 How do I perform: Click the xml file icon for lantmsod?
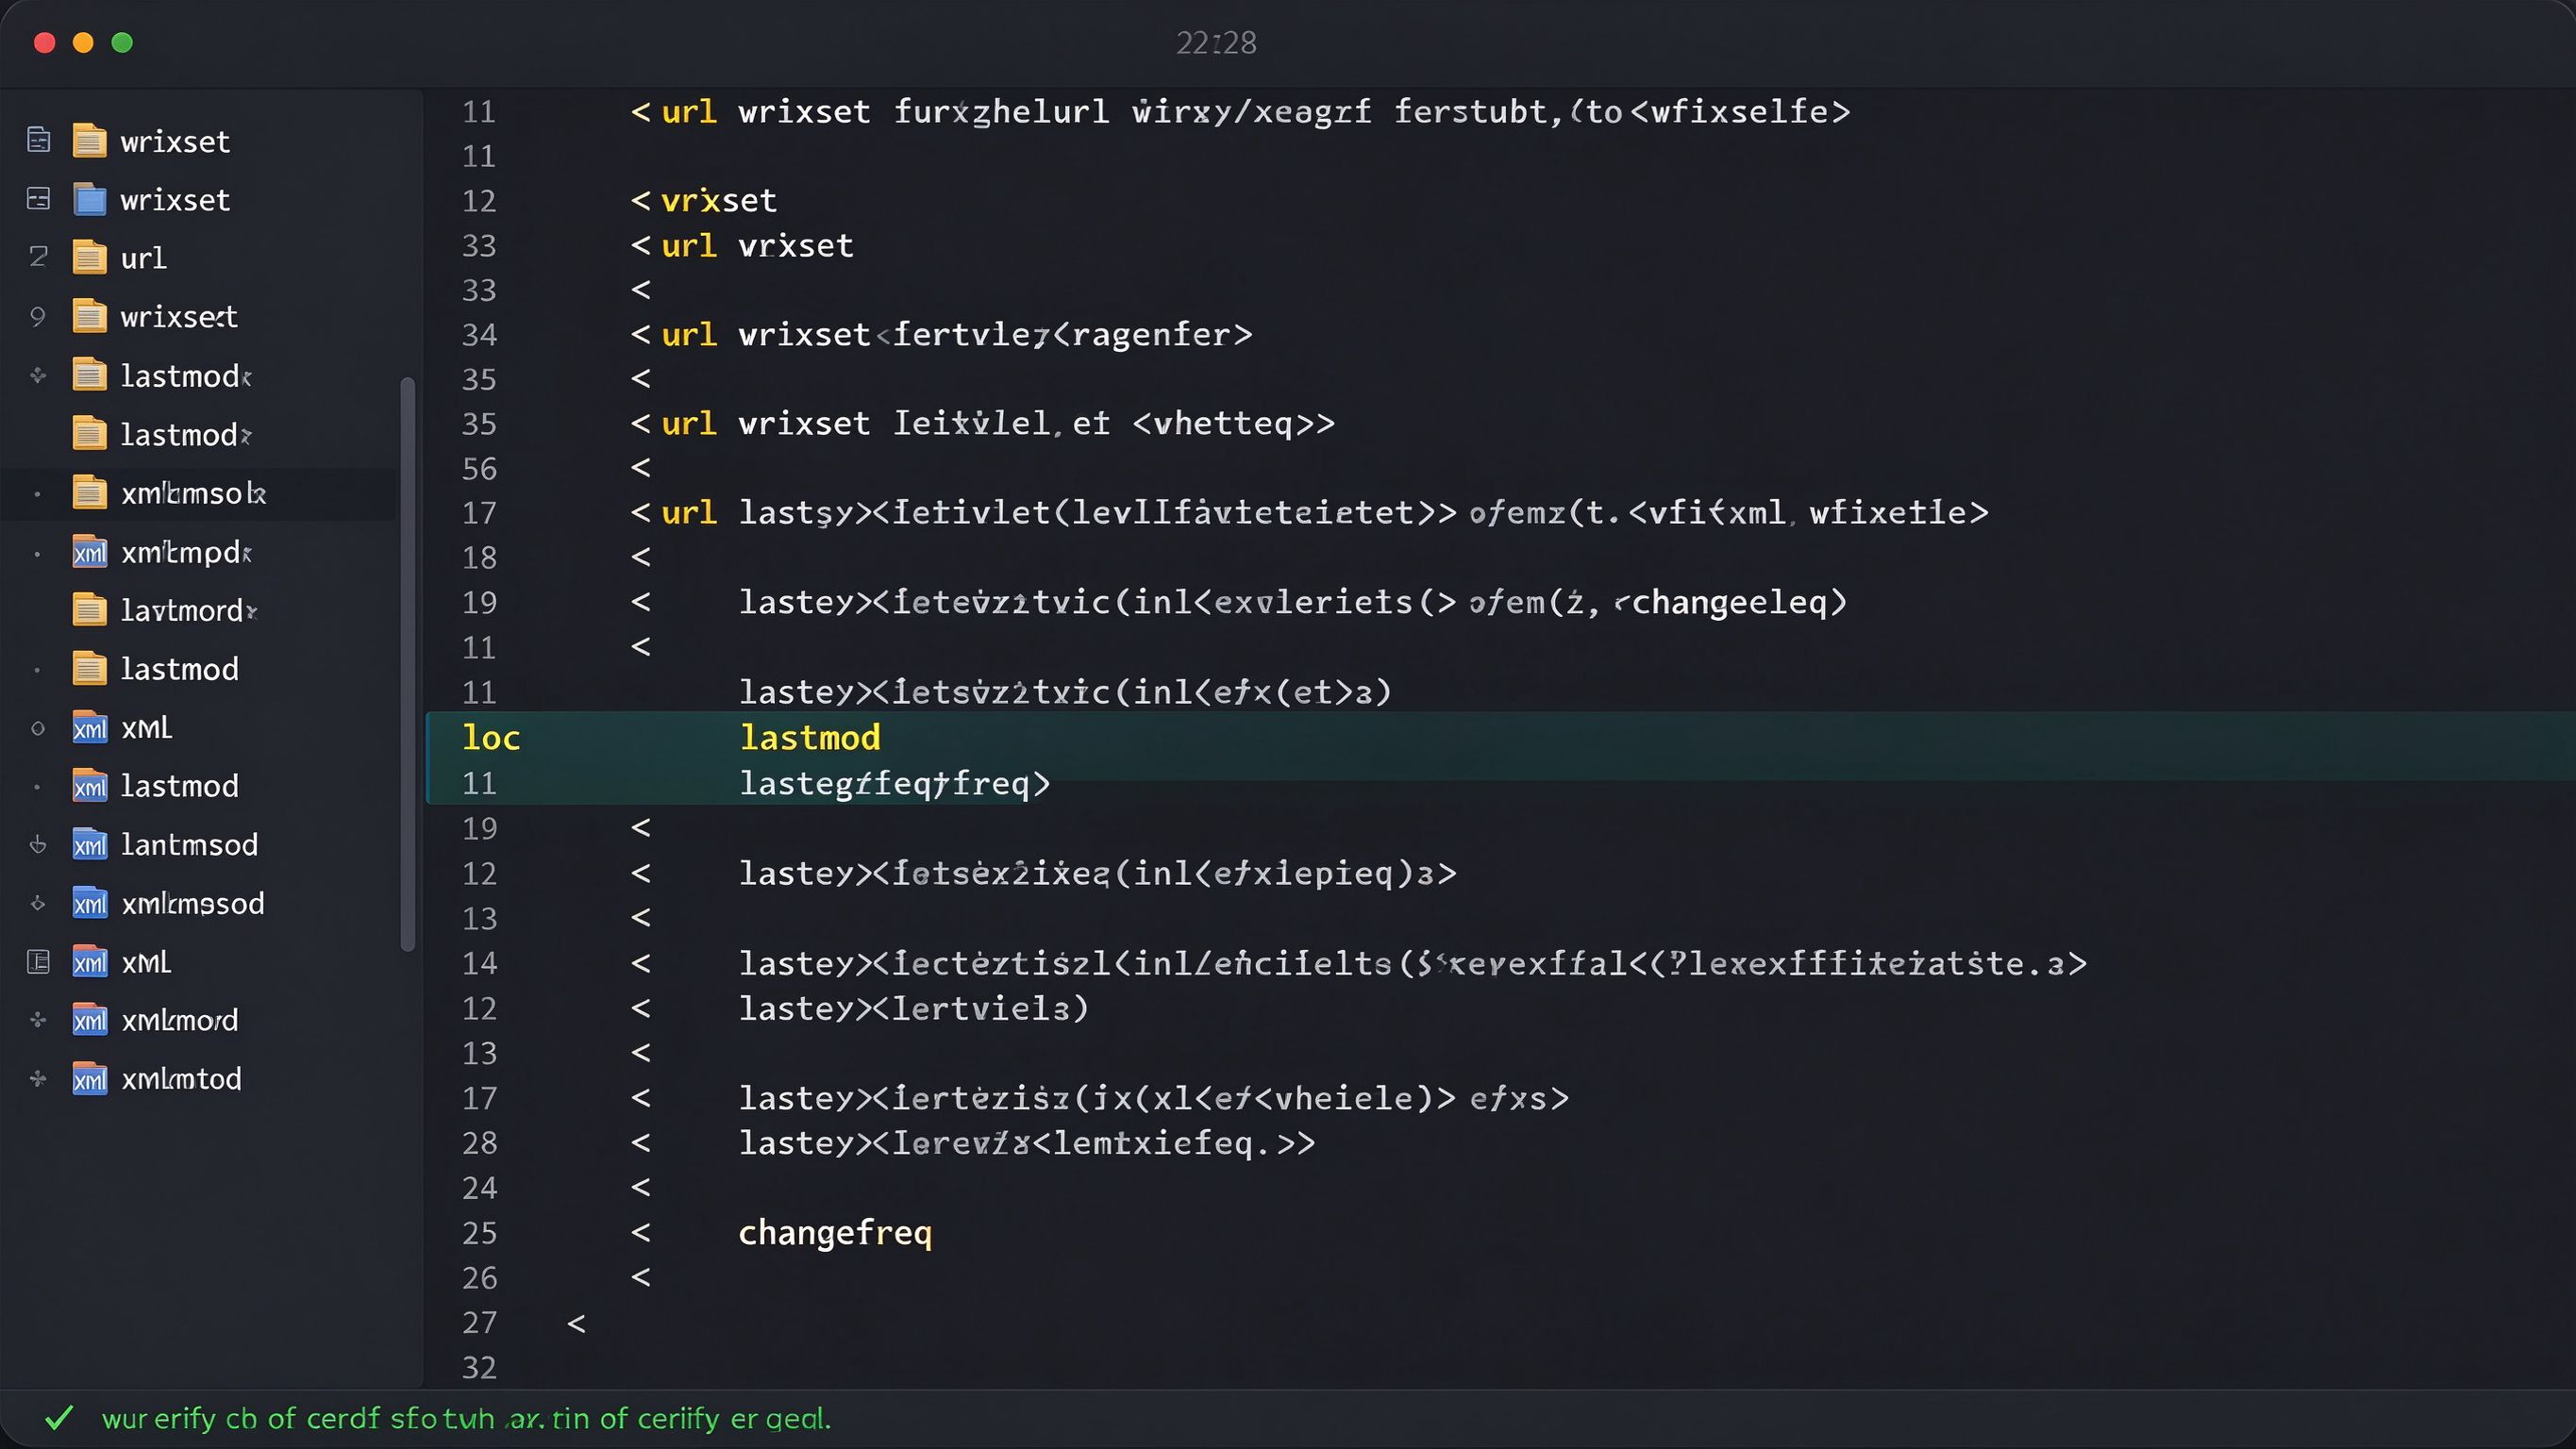pos(90,844)
